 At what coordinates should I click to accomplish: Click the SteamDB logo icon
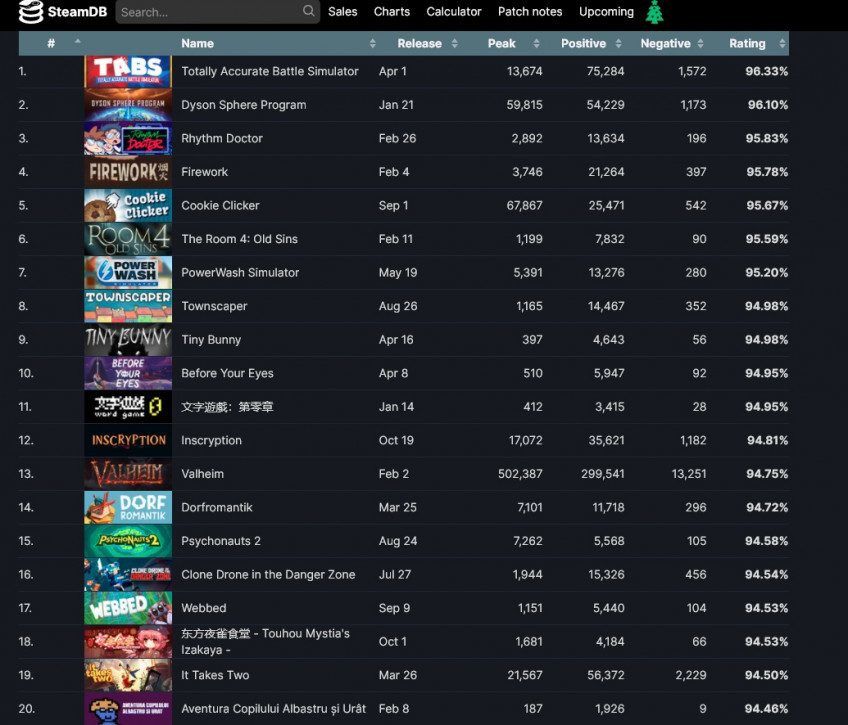[x=31, y=12]
